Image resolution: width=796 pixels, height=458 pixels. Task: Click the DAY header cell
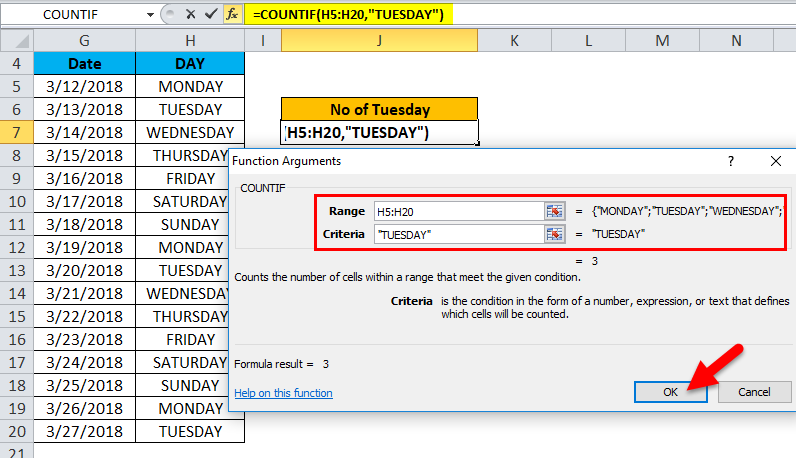tap(190, 63)
